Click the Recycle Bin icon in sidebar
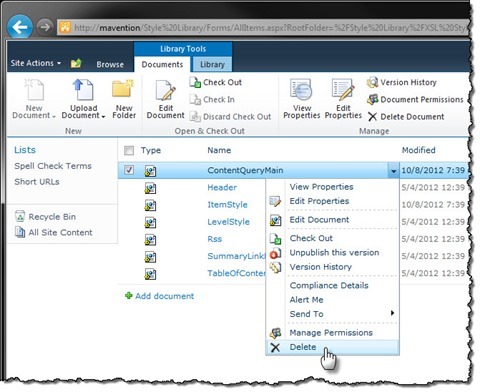Viewport: 480px width, 392px height. coord(20,217)
